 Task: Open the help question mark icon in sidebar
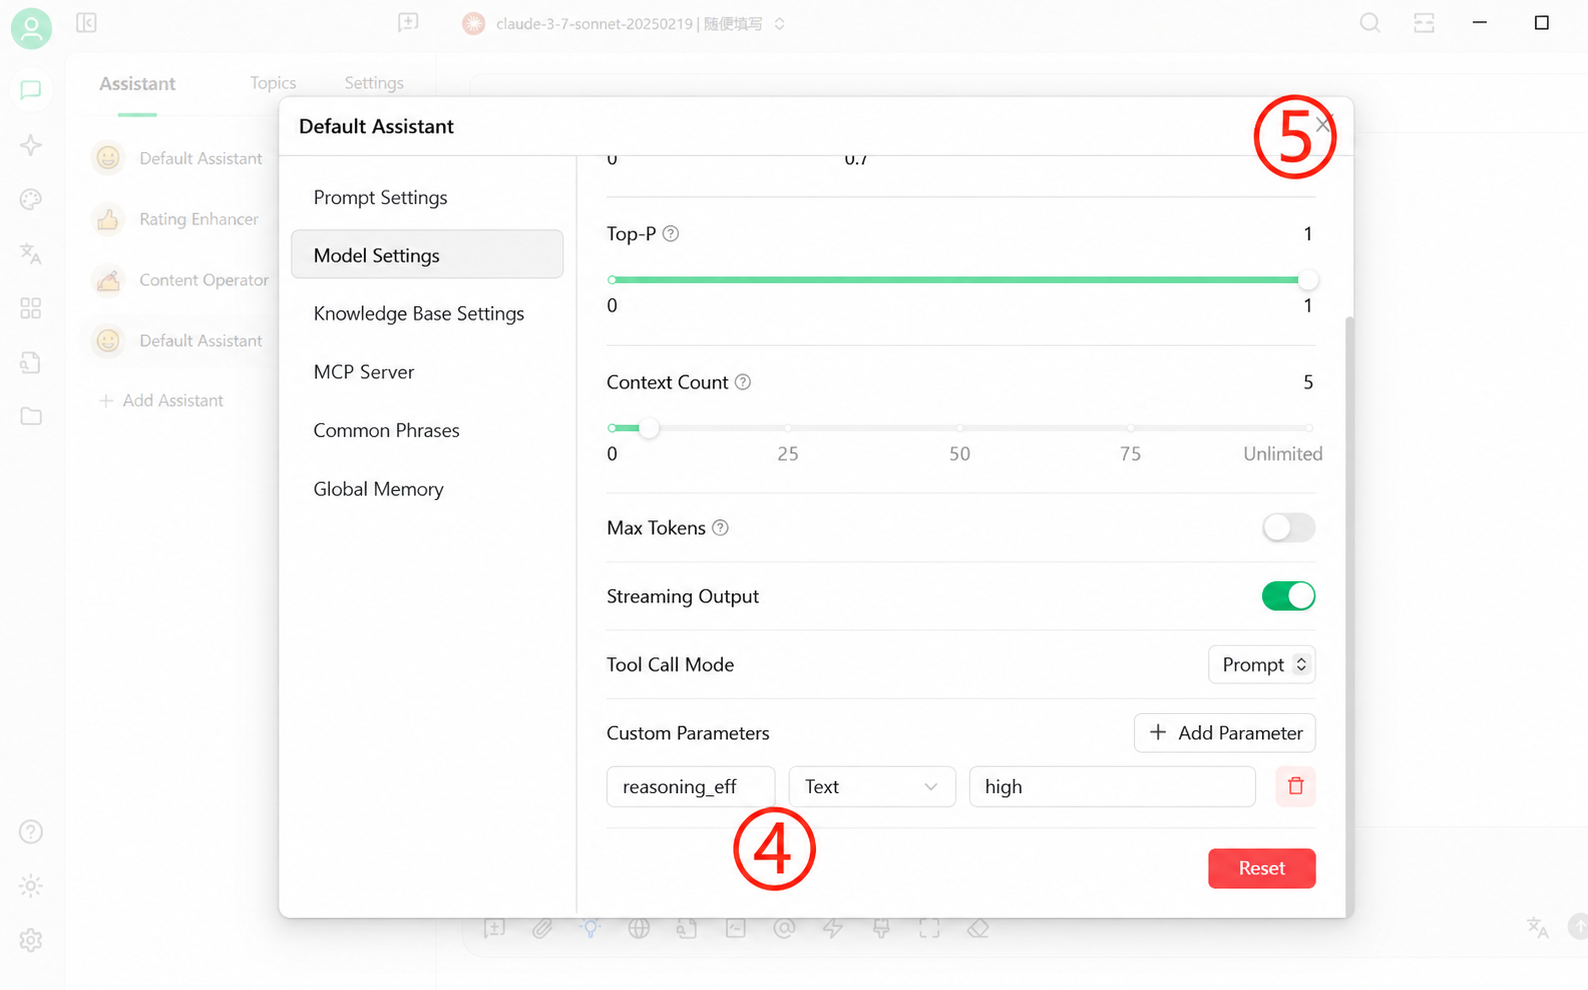(x=31, y=832)
